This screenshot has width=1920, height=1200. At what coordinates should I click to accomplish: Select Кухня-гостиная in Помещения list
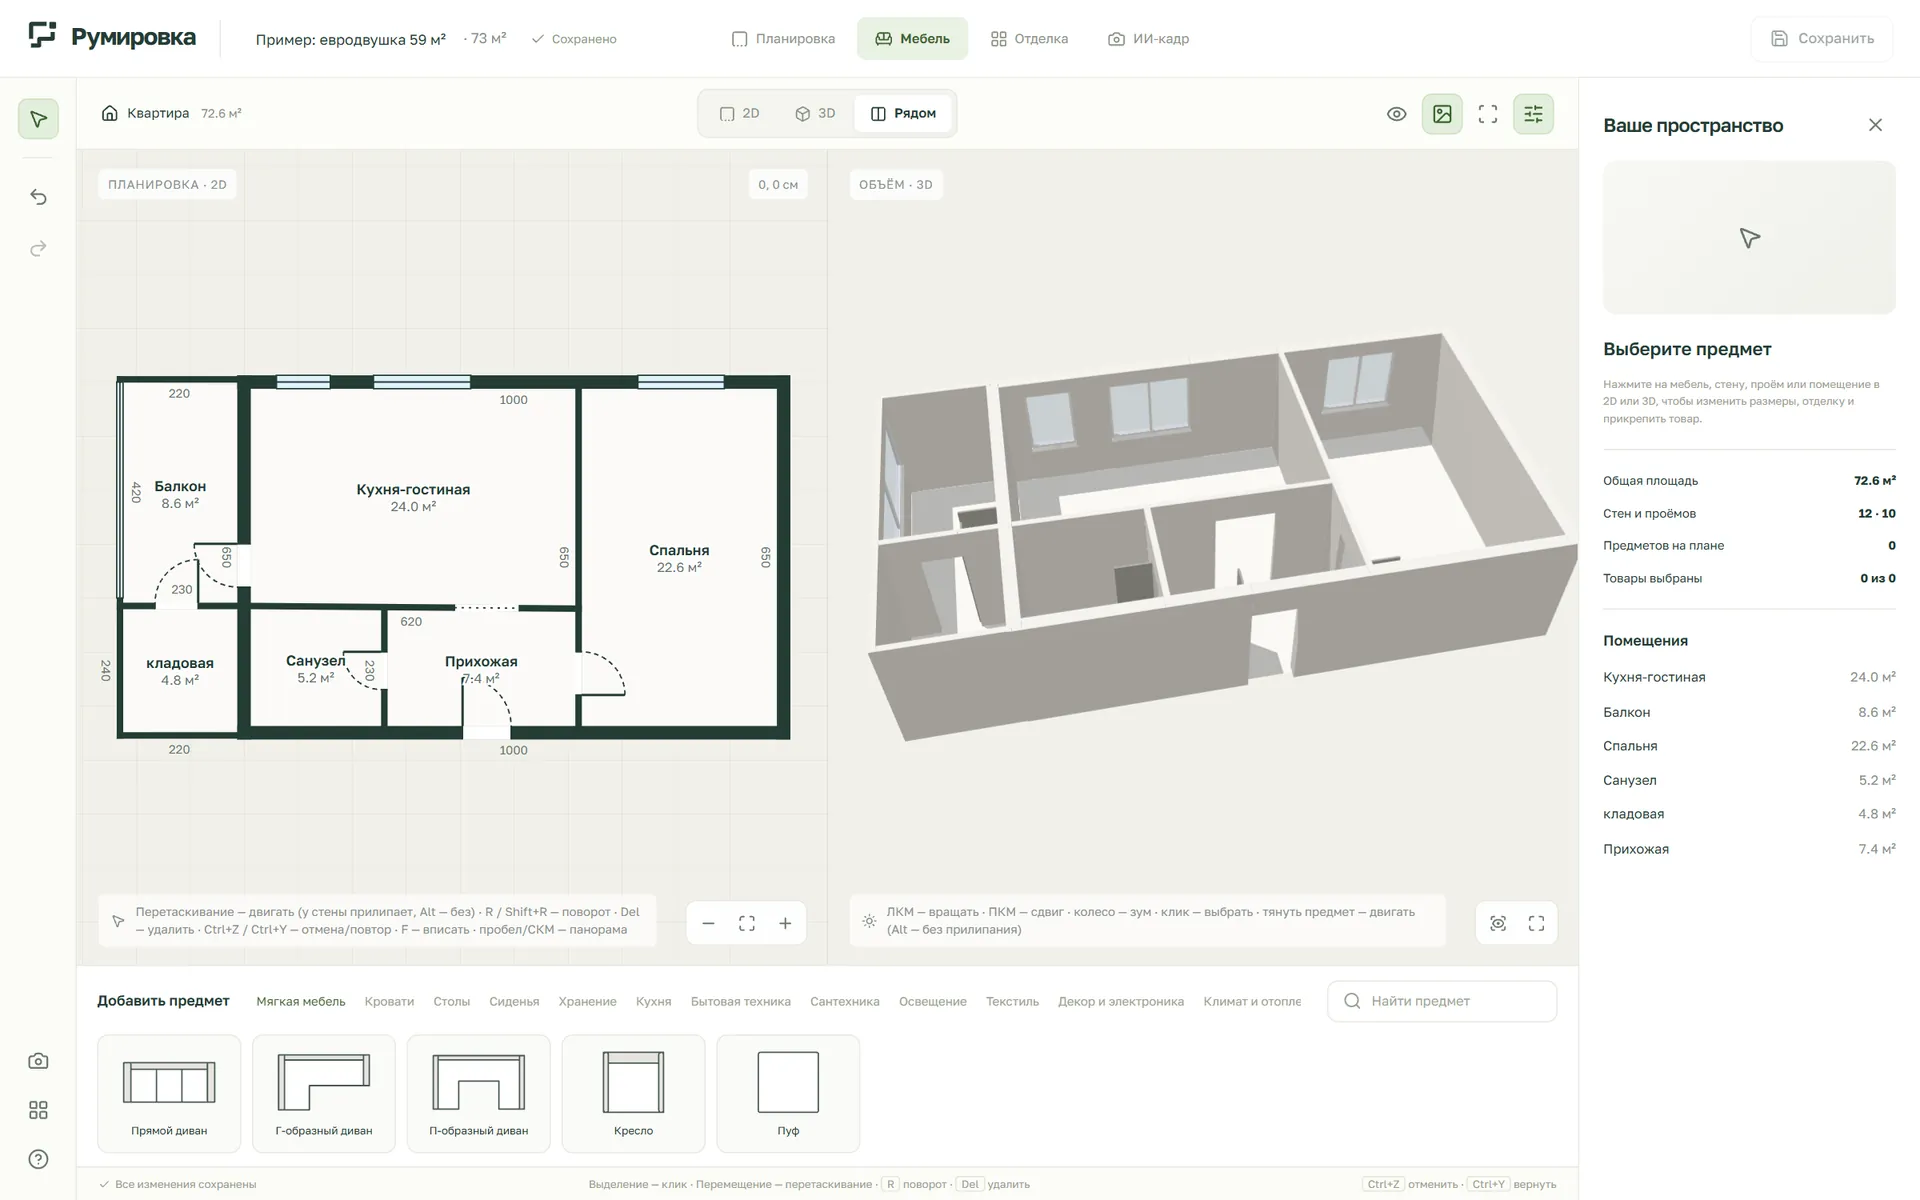click(x=1749, y=677)
